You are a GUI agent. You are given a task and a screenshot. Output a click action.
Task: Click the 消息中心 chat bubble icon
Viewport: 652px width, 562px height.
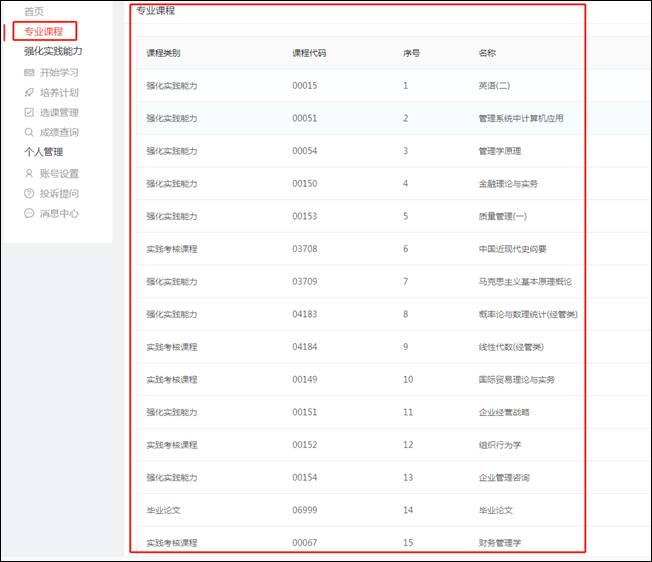(29, 214)
